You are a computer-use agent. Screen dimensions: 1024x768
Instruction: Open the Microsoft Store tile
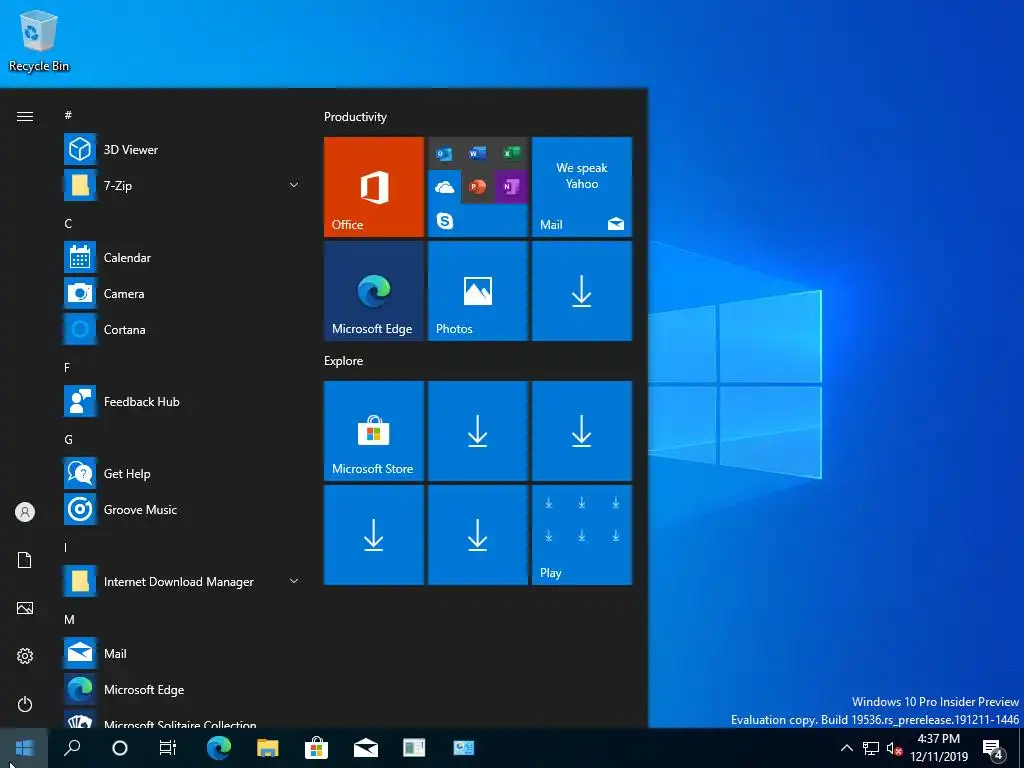click(x=374, y=431)
